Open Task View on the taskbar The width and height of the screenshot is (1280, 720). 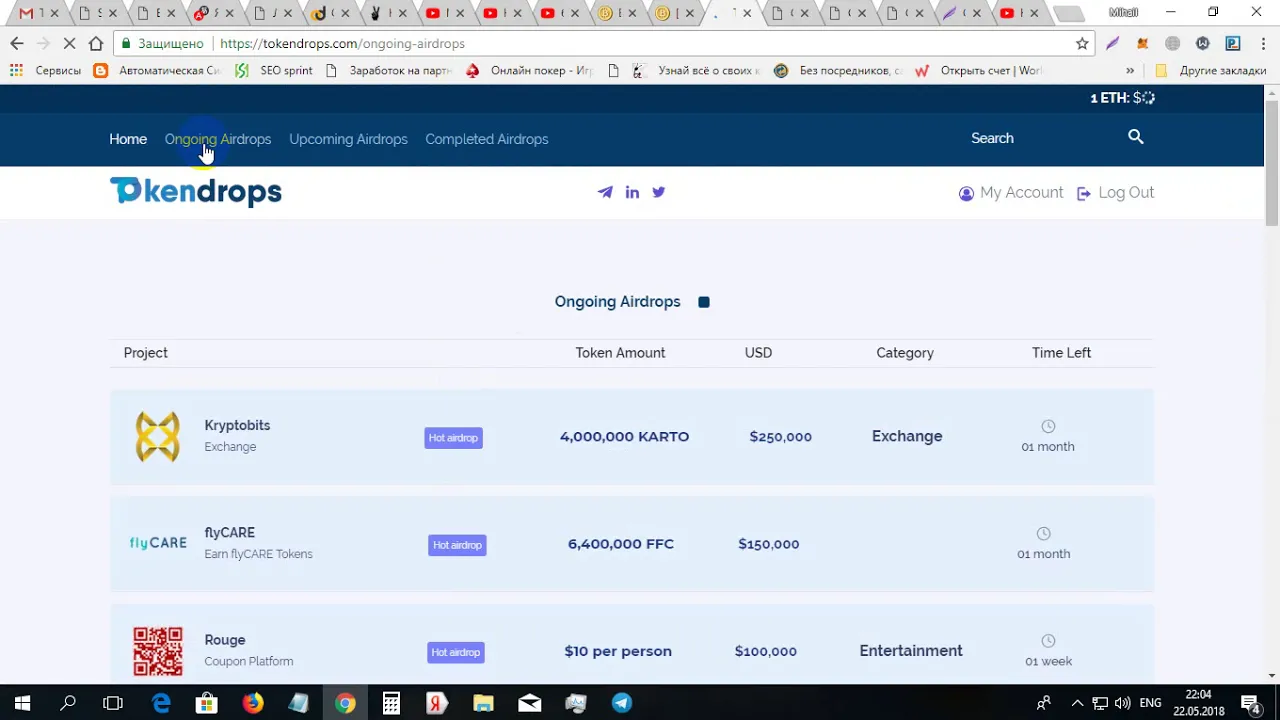(113, 703)
